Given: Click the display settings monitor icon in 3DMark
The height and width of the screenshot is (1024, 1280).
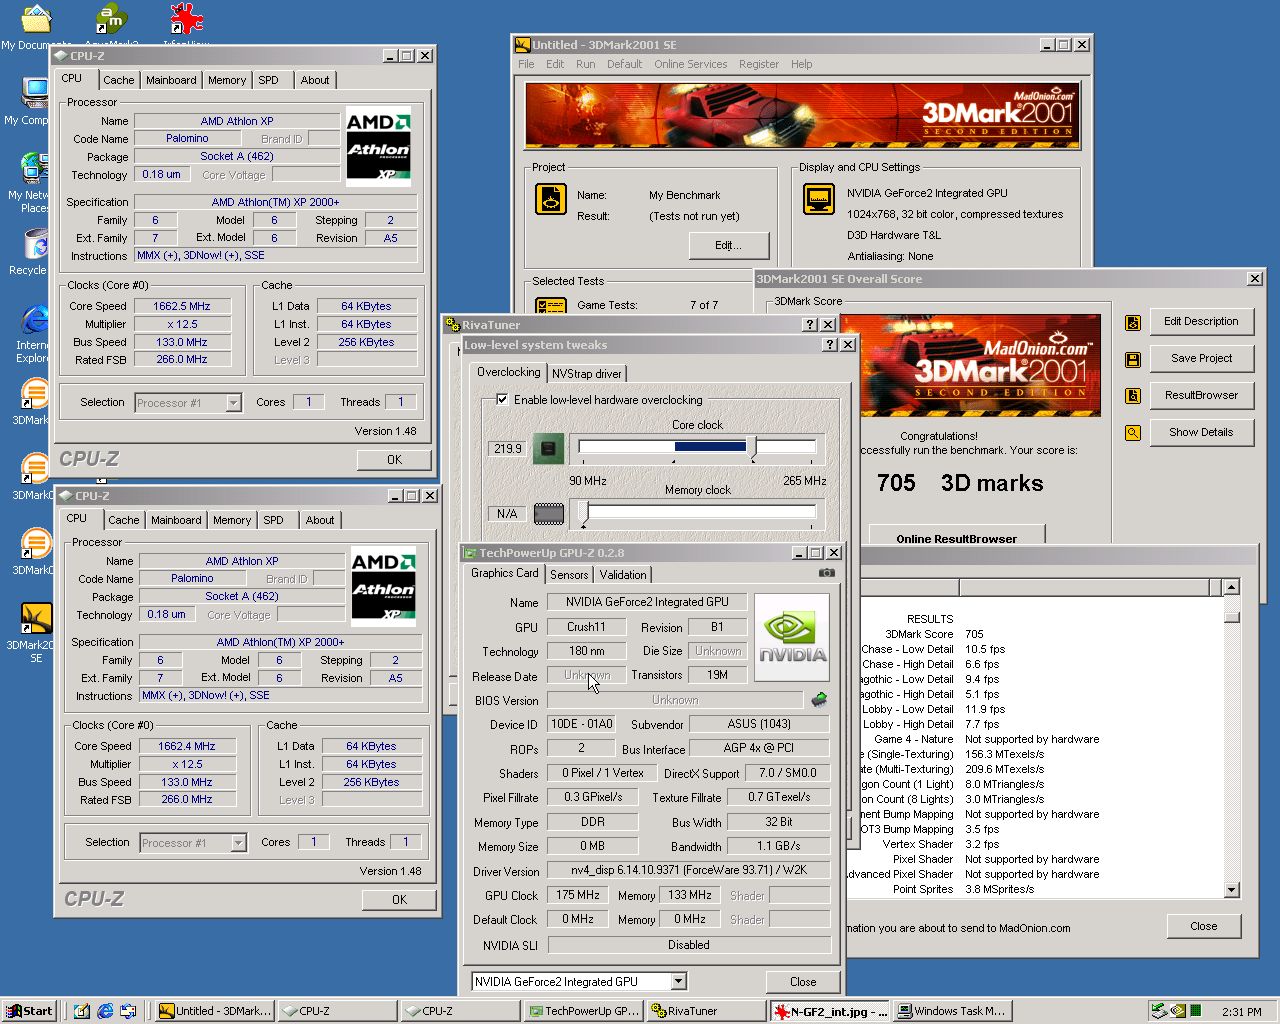Looking at the screenshot, I should [819, 199].
